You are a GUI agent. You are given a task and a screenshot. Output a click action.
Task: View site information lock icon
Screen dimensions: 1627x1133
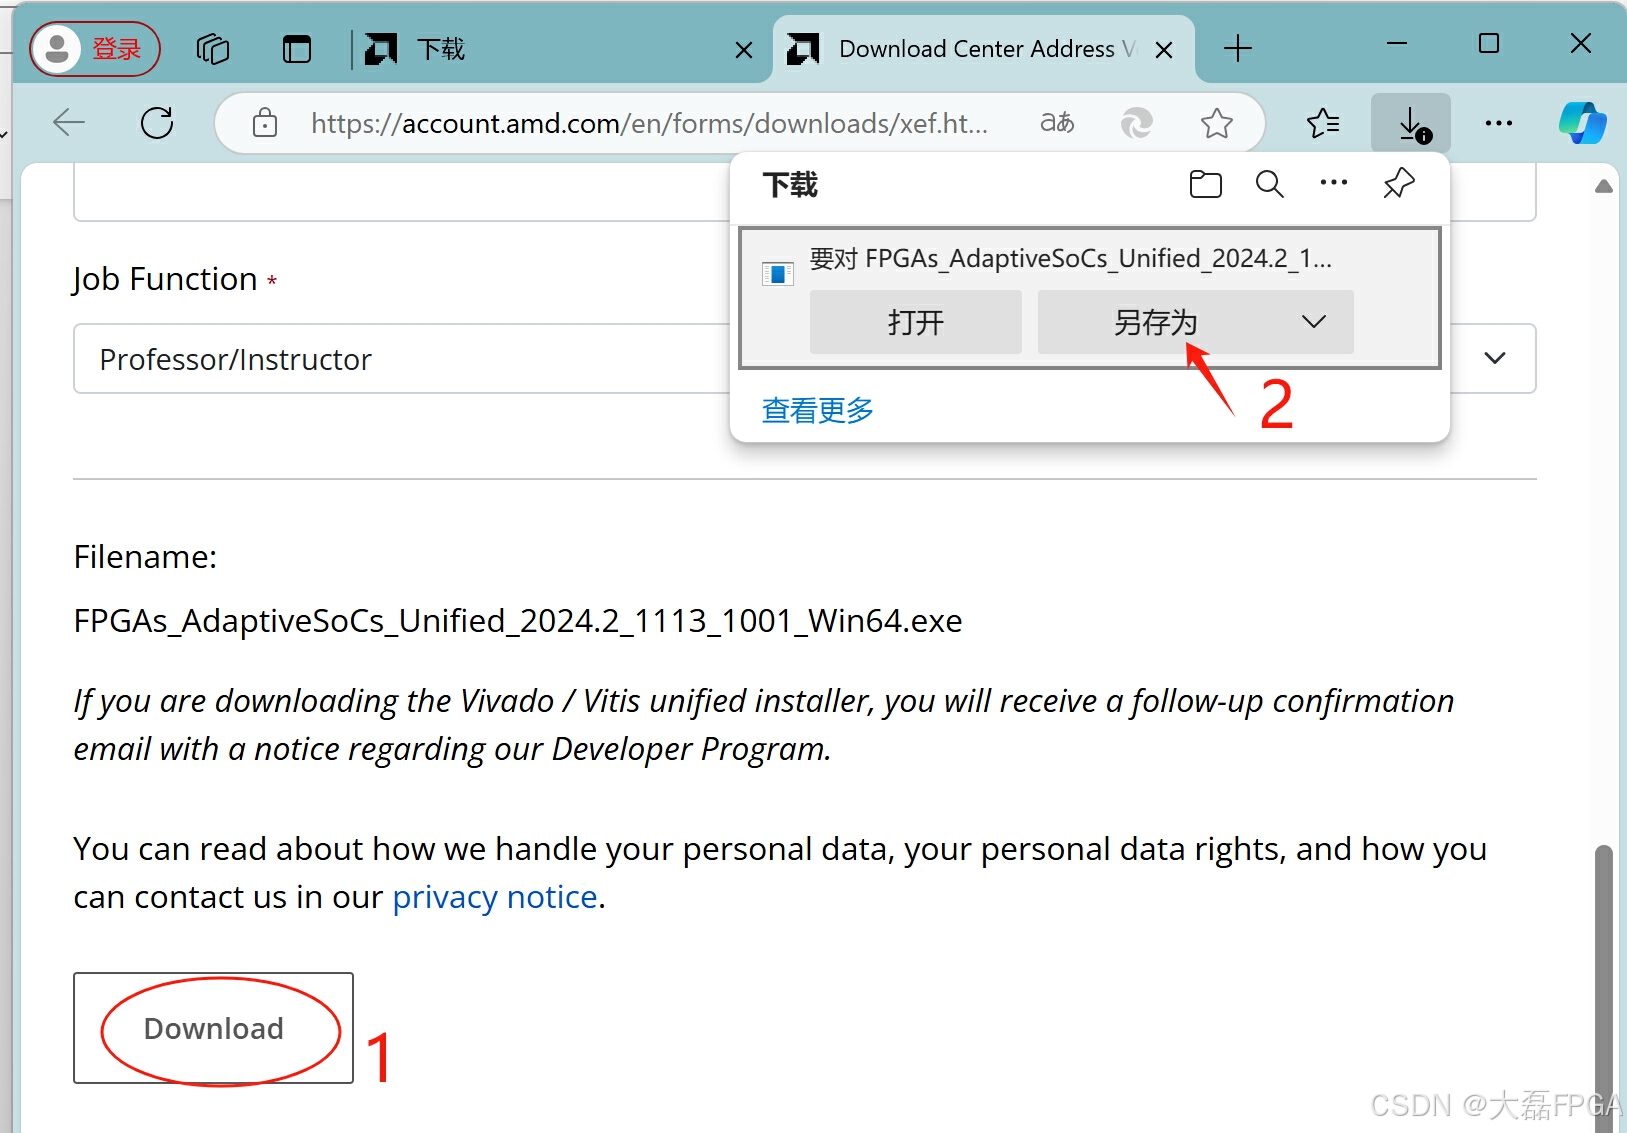point(265,123)
